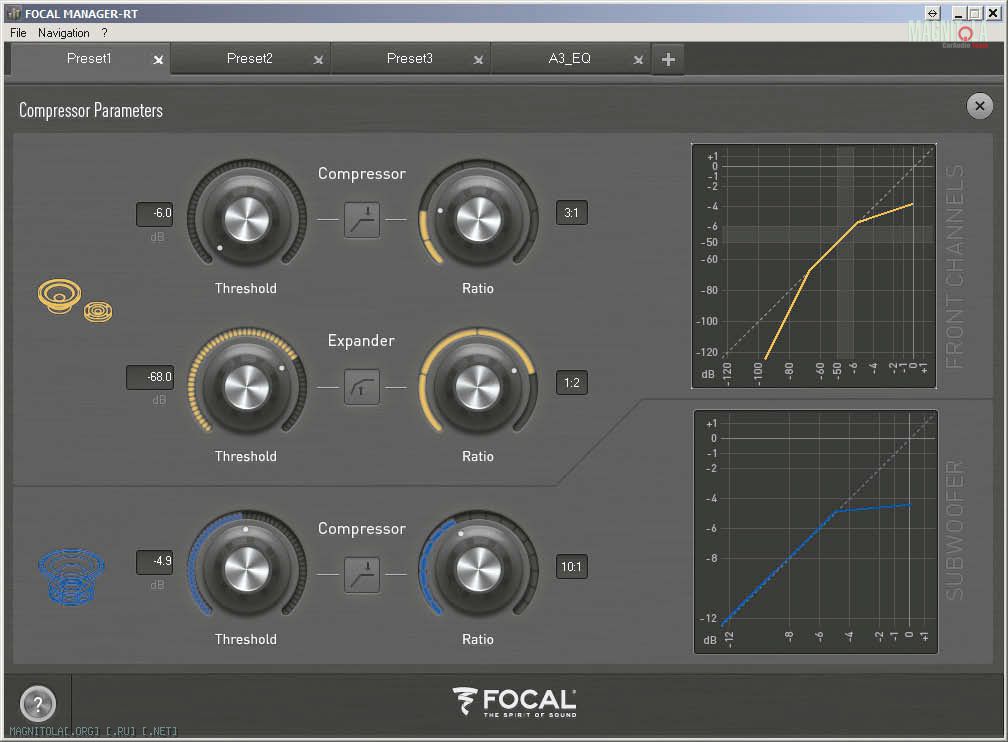The height and width of the screenshot is (742, 1008).
Task: Click the SUBWOOFER vertical label
Action: pyautogui.click(x=955, y=530)
